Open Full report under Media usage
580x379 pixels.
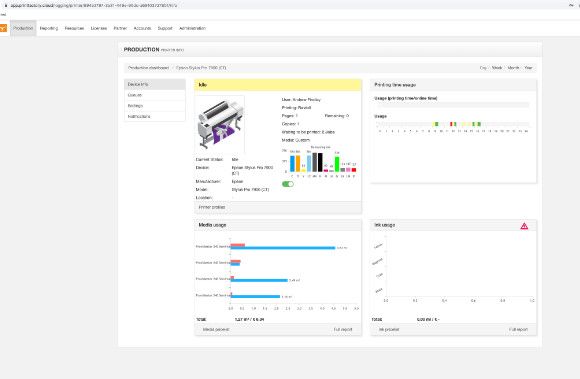[343, 329]
